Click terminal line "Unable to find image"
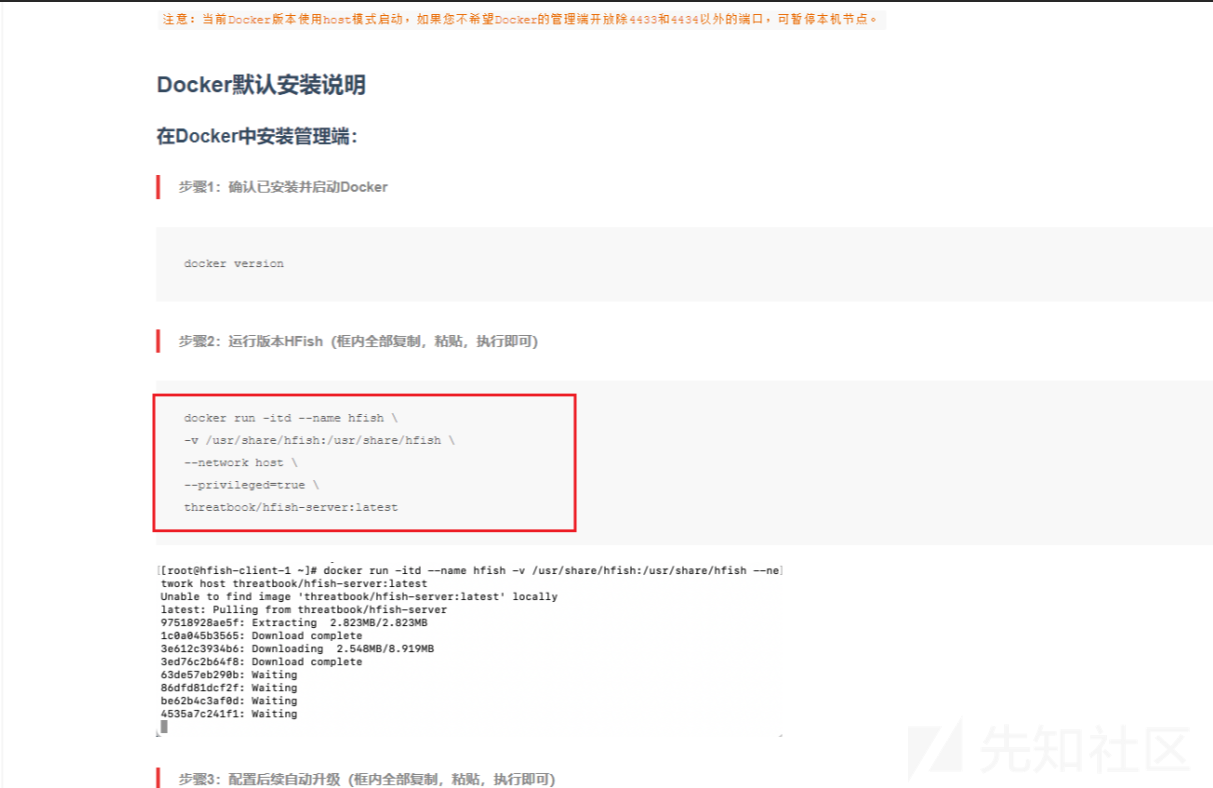Screen dimensions: 1213x788 tap(359, 596)
